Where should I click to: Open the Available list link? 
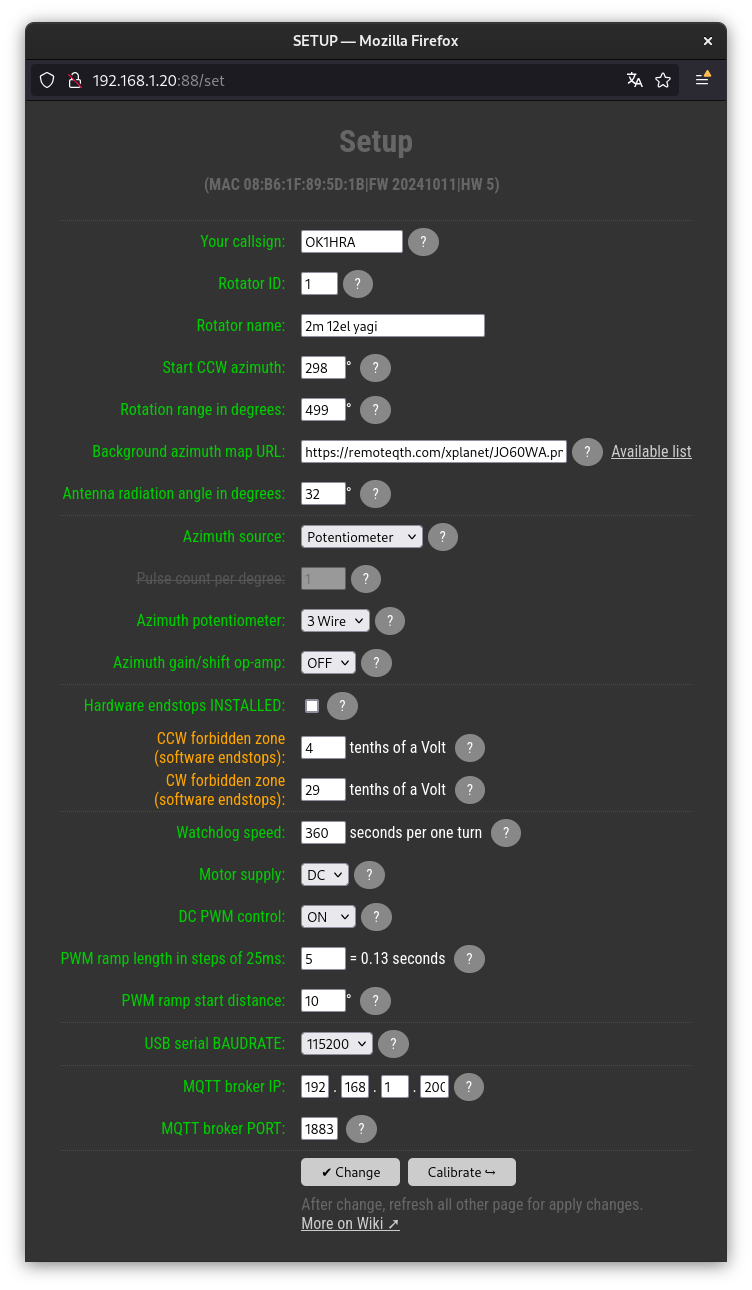pyautogui.click(x=651, y=452)
